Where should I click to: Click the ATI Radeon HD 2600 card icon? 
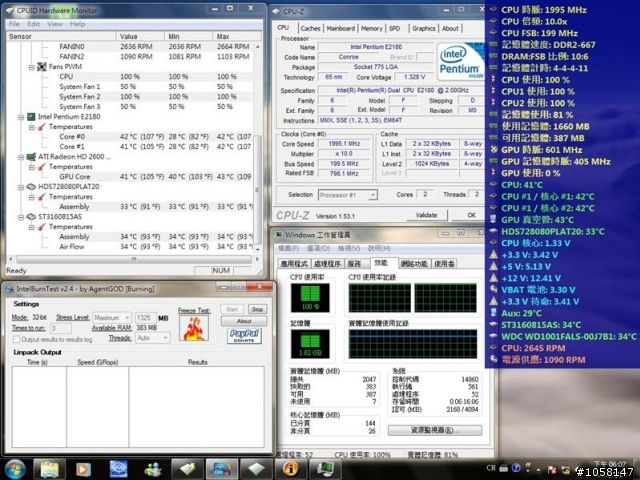click(31, 157)
